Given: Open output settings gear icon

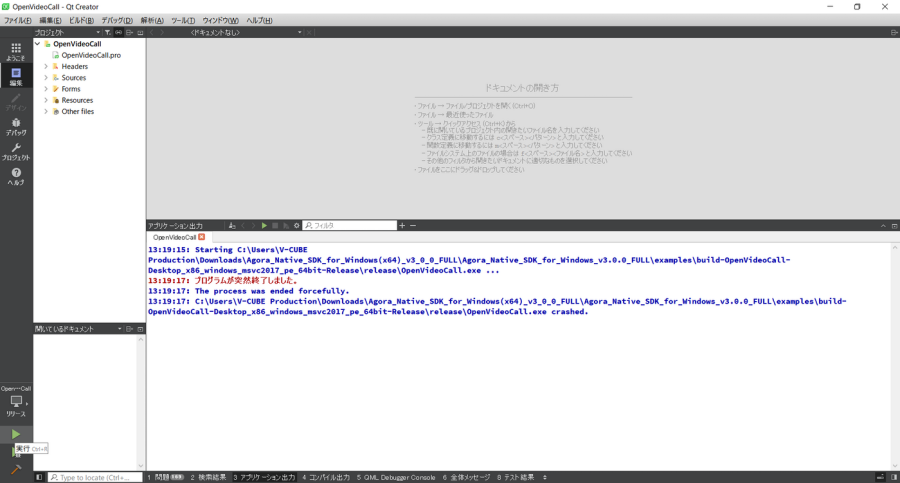Looking at the screenshot, I should coord(297,226).
